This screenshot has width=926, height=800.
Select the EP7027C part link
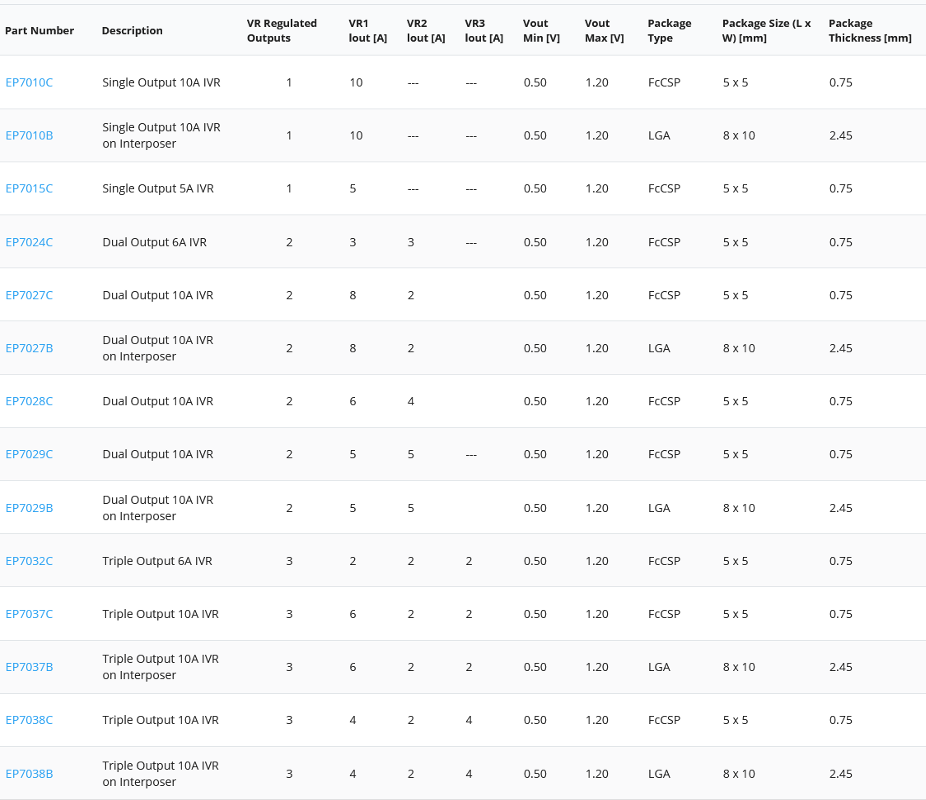[x=29, y=295]
